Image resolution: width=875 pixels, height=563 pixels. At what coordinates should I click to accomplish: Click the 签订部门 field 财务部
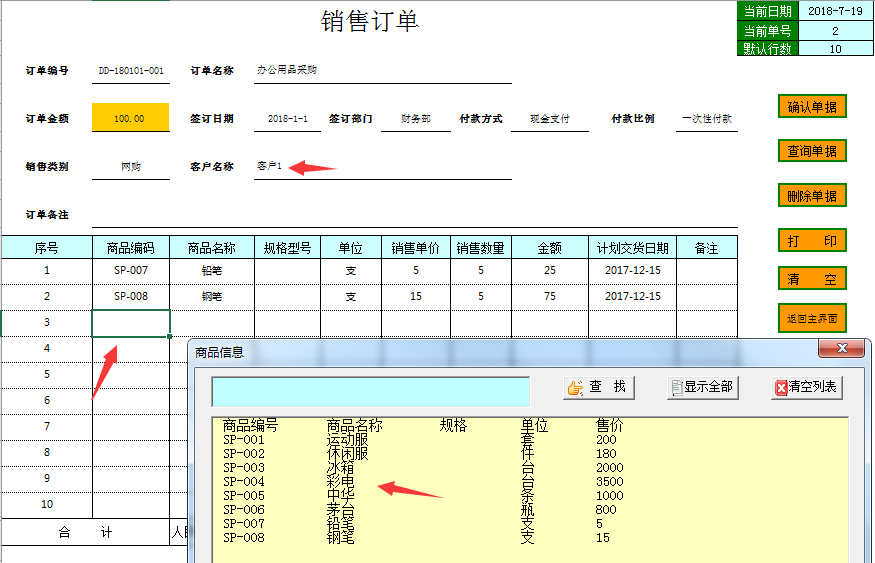pyautogui.click(x=416, y=118)
